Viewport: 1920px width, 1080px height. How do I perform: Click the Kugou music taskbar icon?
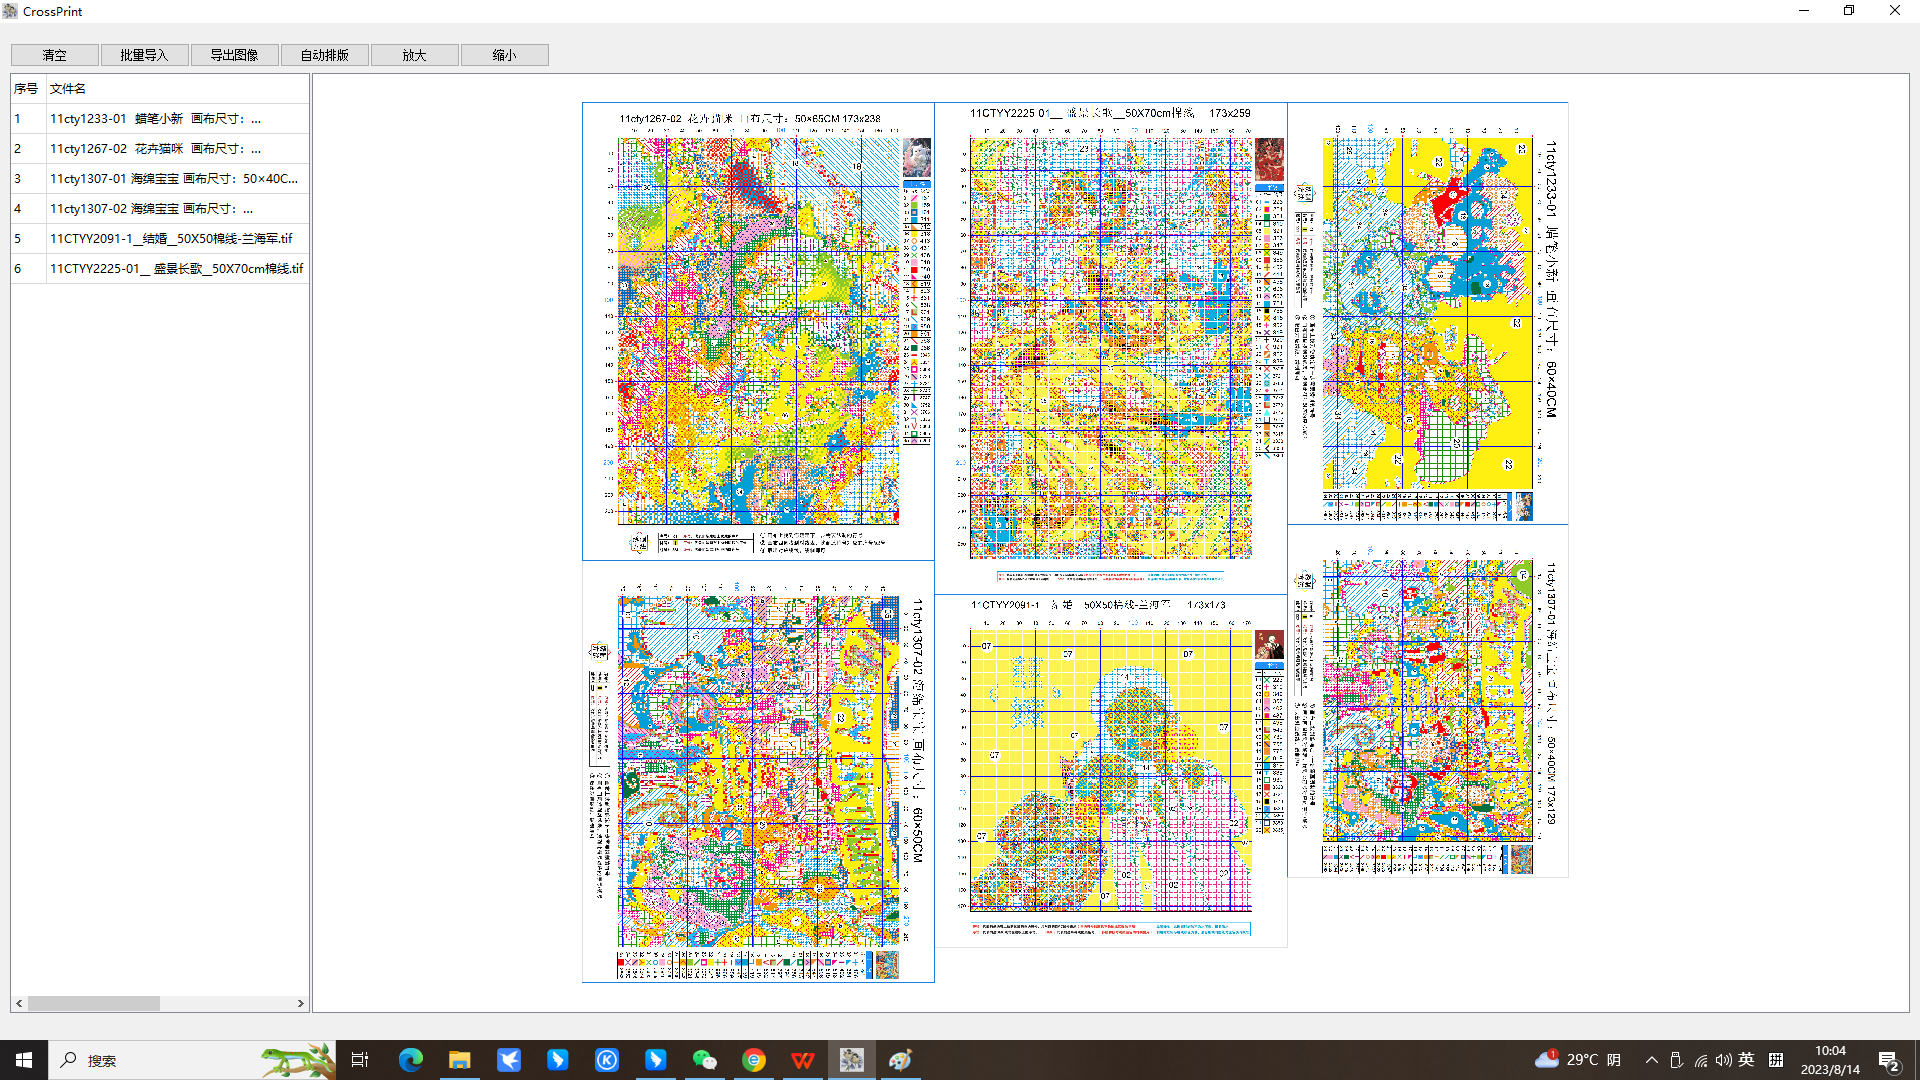click(607, 1060)
